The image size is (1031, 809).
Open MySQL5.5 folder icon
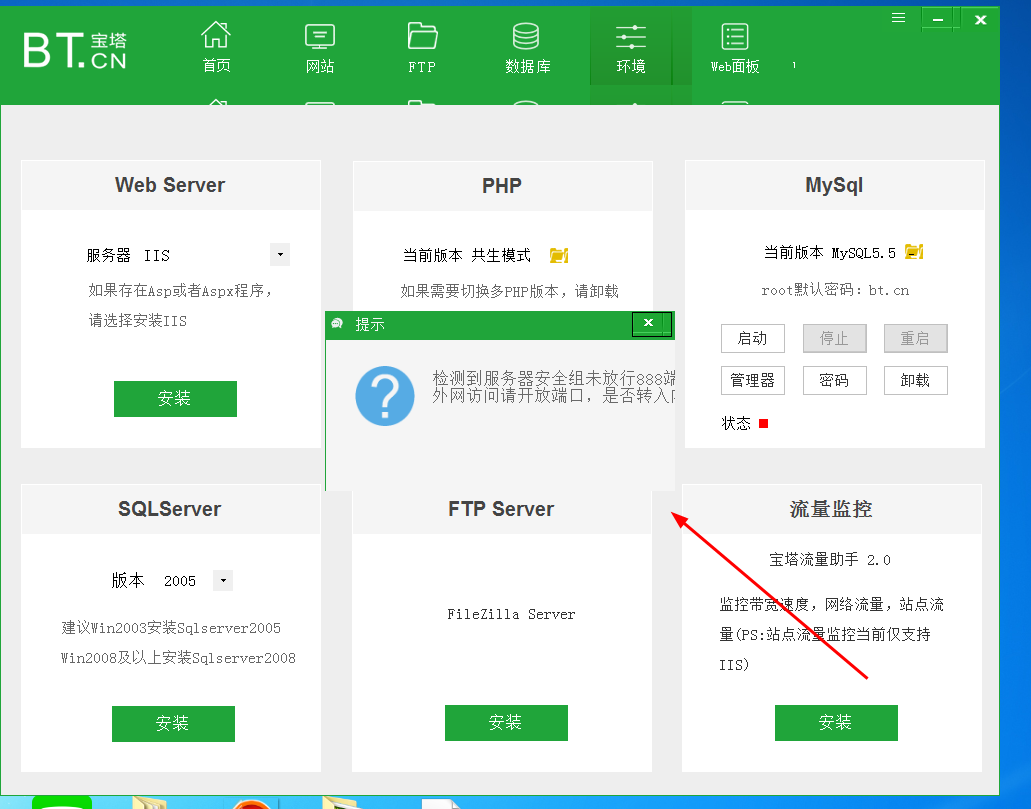[914, 251]
